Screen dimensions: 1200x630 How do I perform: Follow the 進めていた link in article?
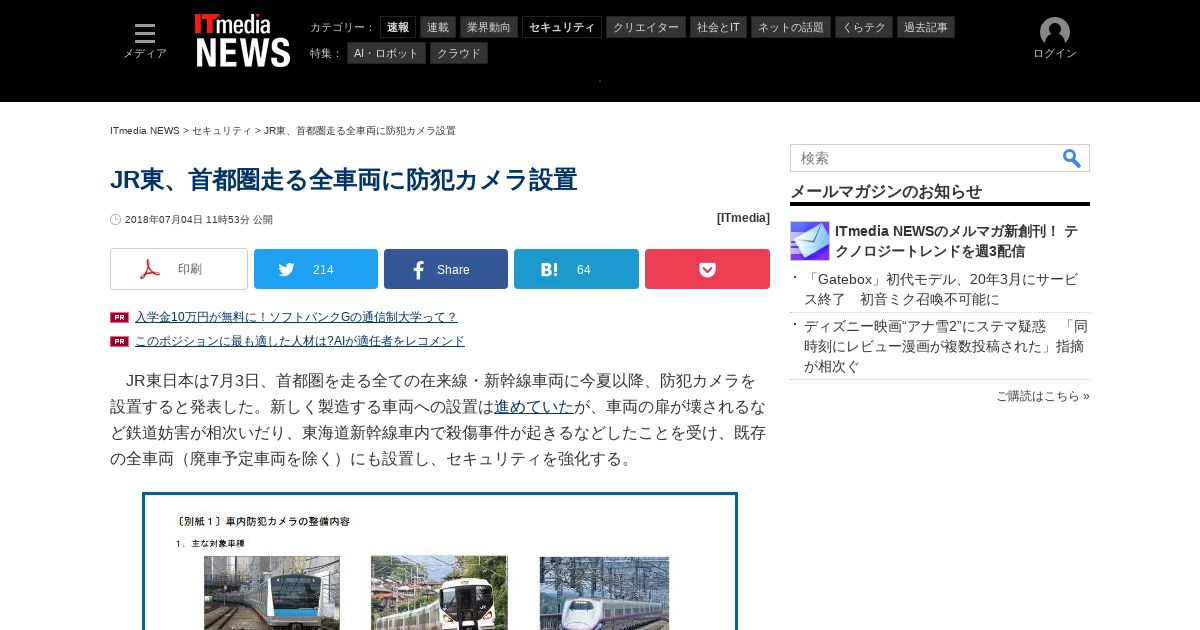534,407
